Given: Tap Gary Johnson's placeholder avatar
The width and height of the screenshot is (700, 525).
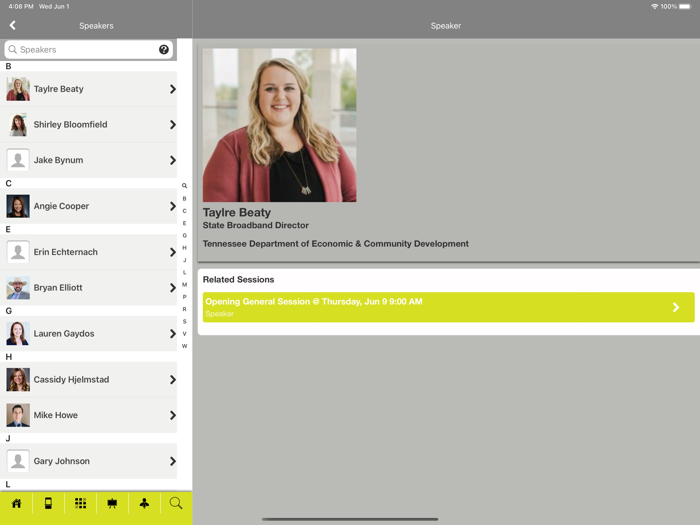Looking at the screenshot, I should point(18,461).
